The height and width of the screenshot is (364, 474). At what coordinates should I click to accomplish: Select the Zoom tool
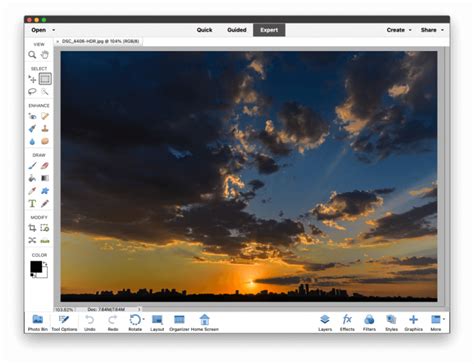[x=32, y=54]
